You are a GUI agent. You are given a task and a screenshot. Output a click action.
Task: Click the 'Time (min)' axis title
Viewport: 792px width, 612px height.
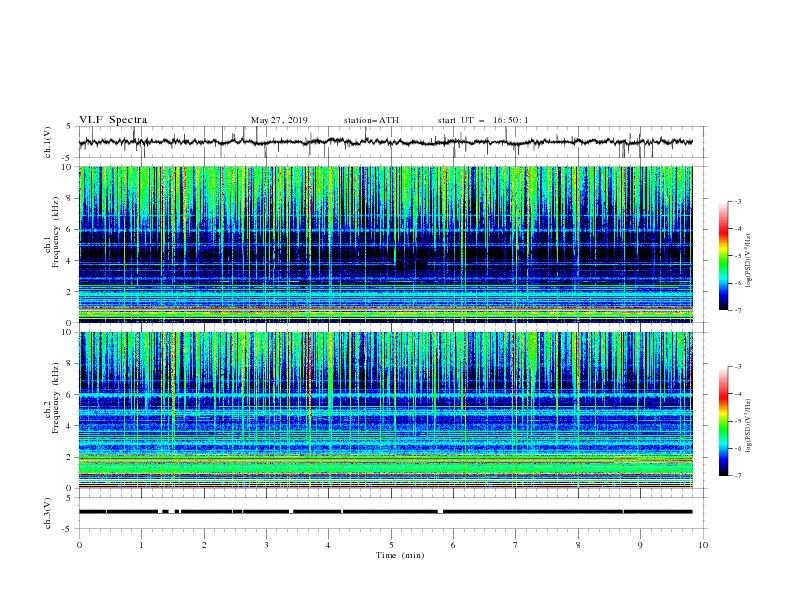(400, 555)
